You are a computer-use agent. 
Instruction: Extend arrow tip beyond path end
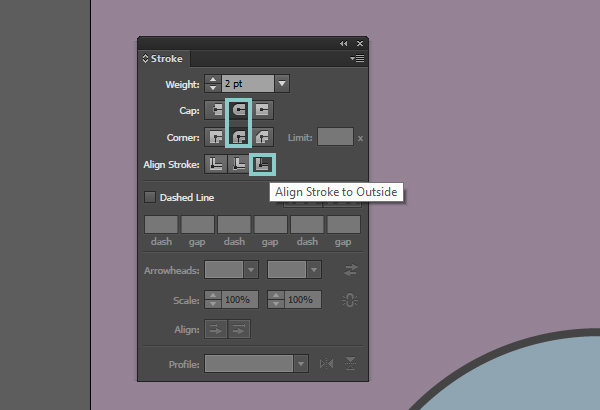[216, 329]
